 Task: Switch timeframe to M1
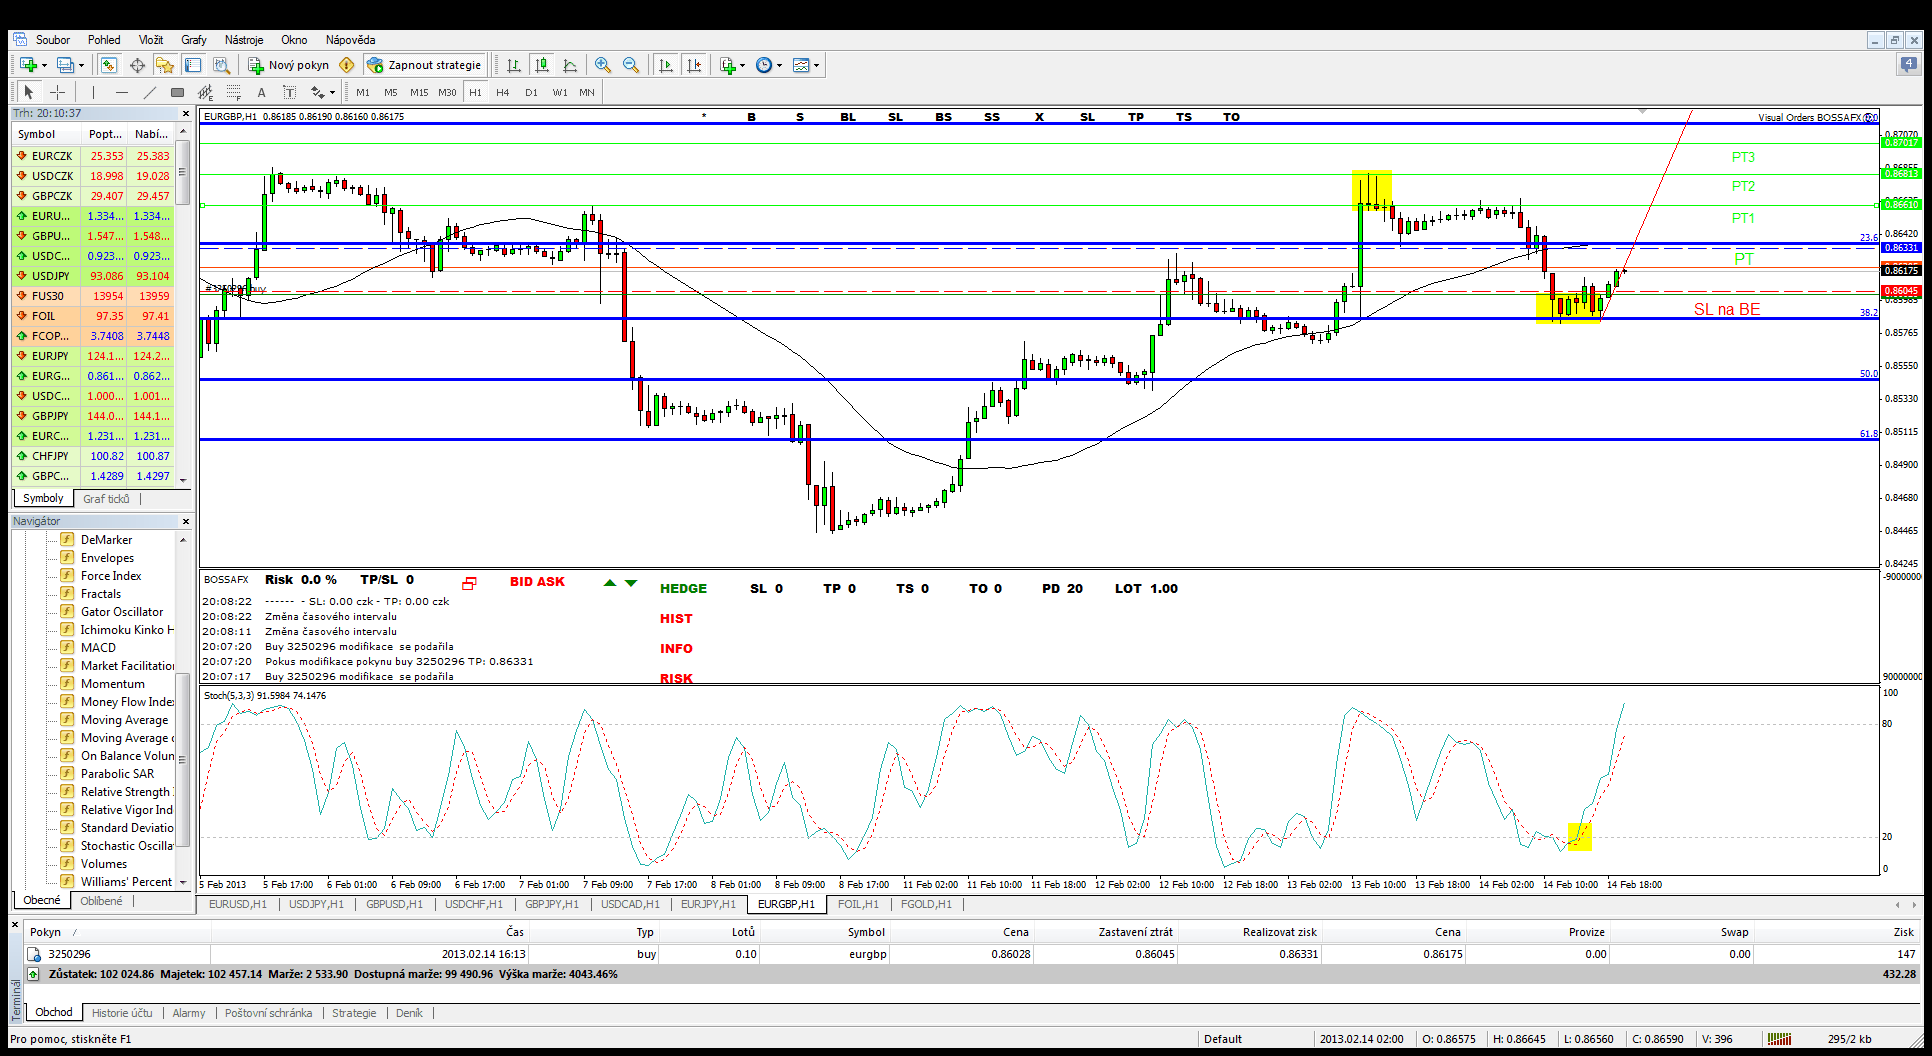pos(363,92)
